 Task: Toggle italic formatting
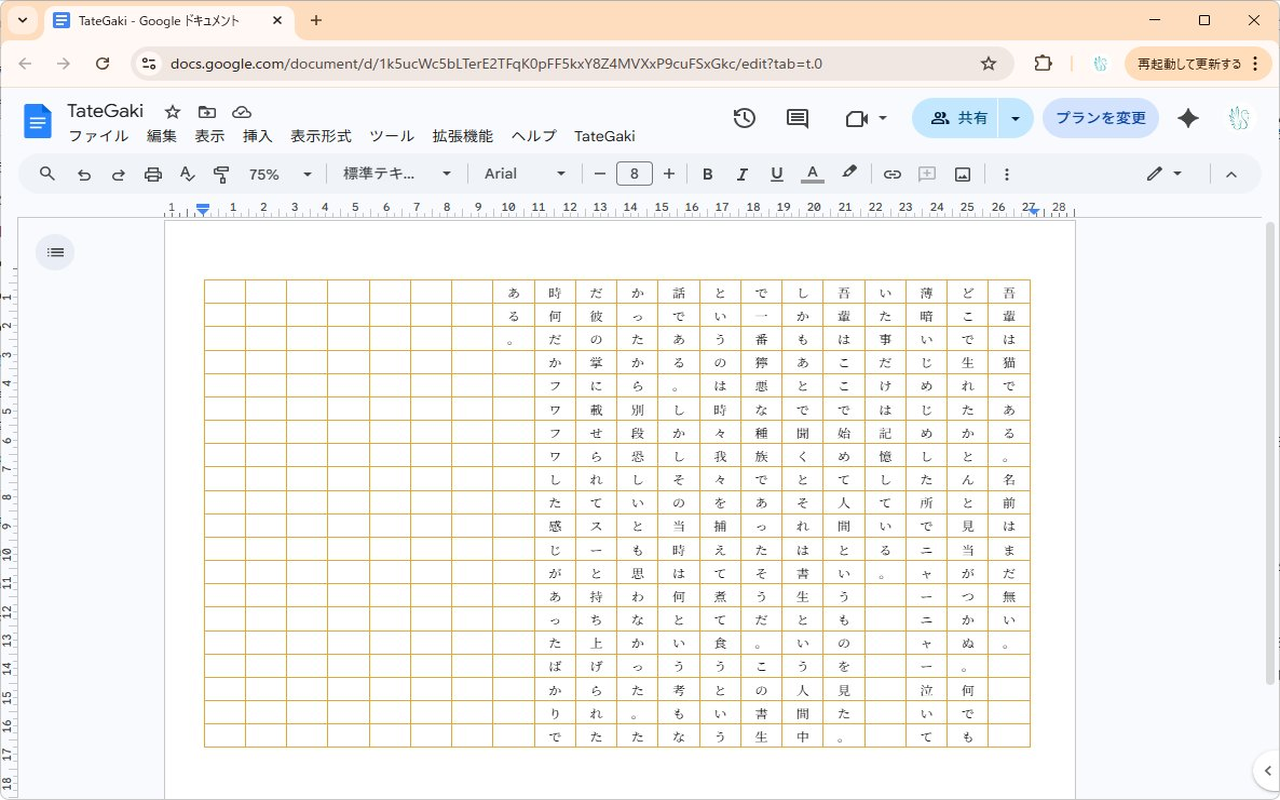[x=742, y=174]
